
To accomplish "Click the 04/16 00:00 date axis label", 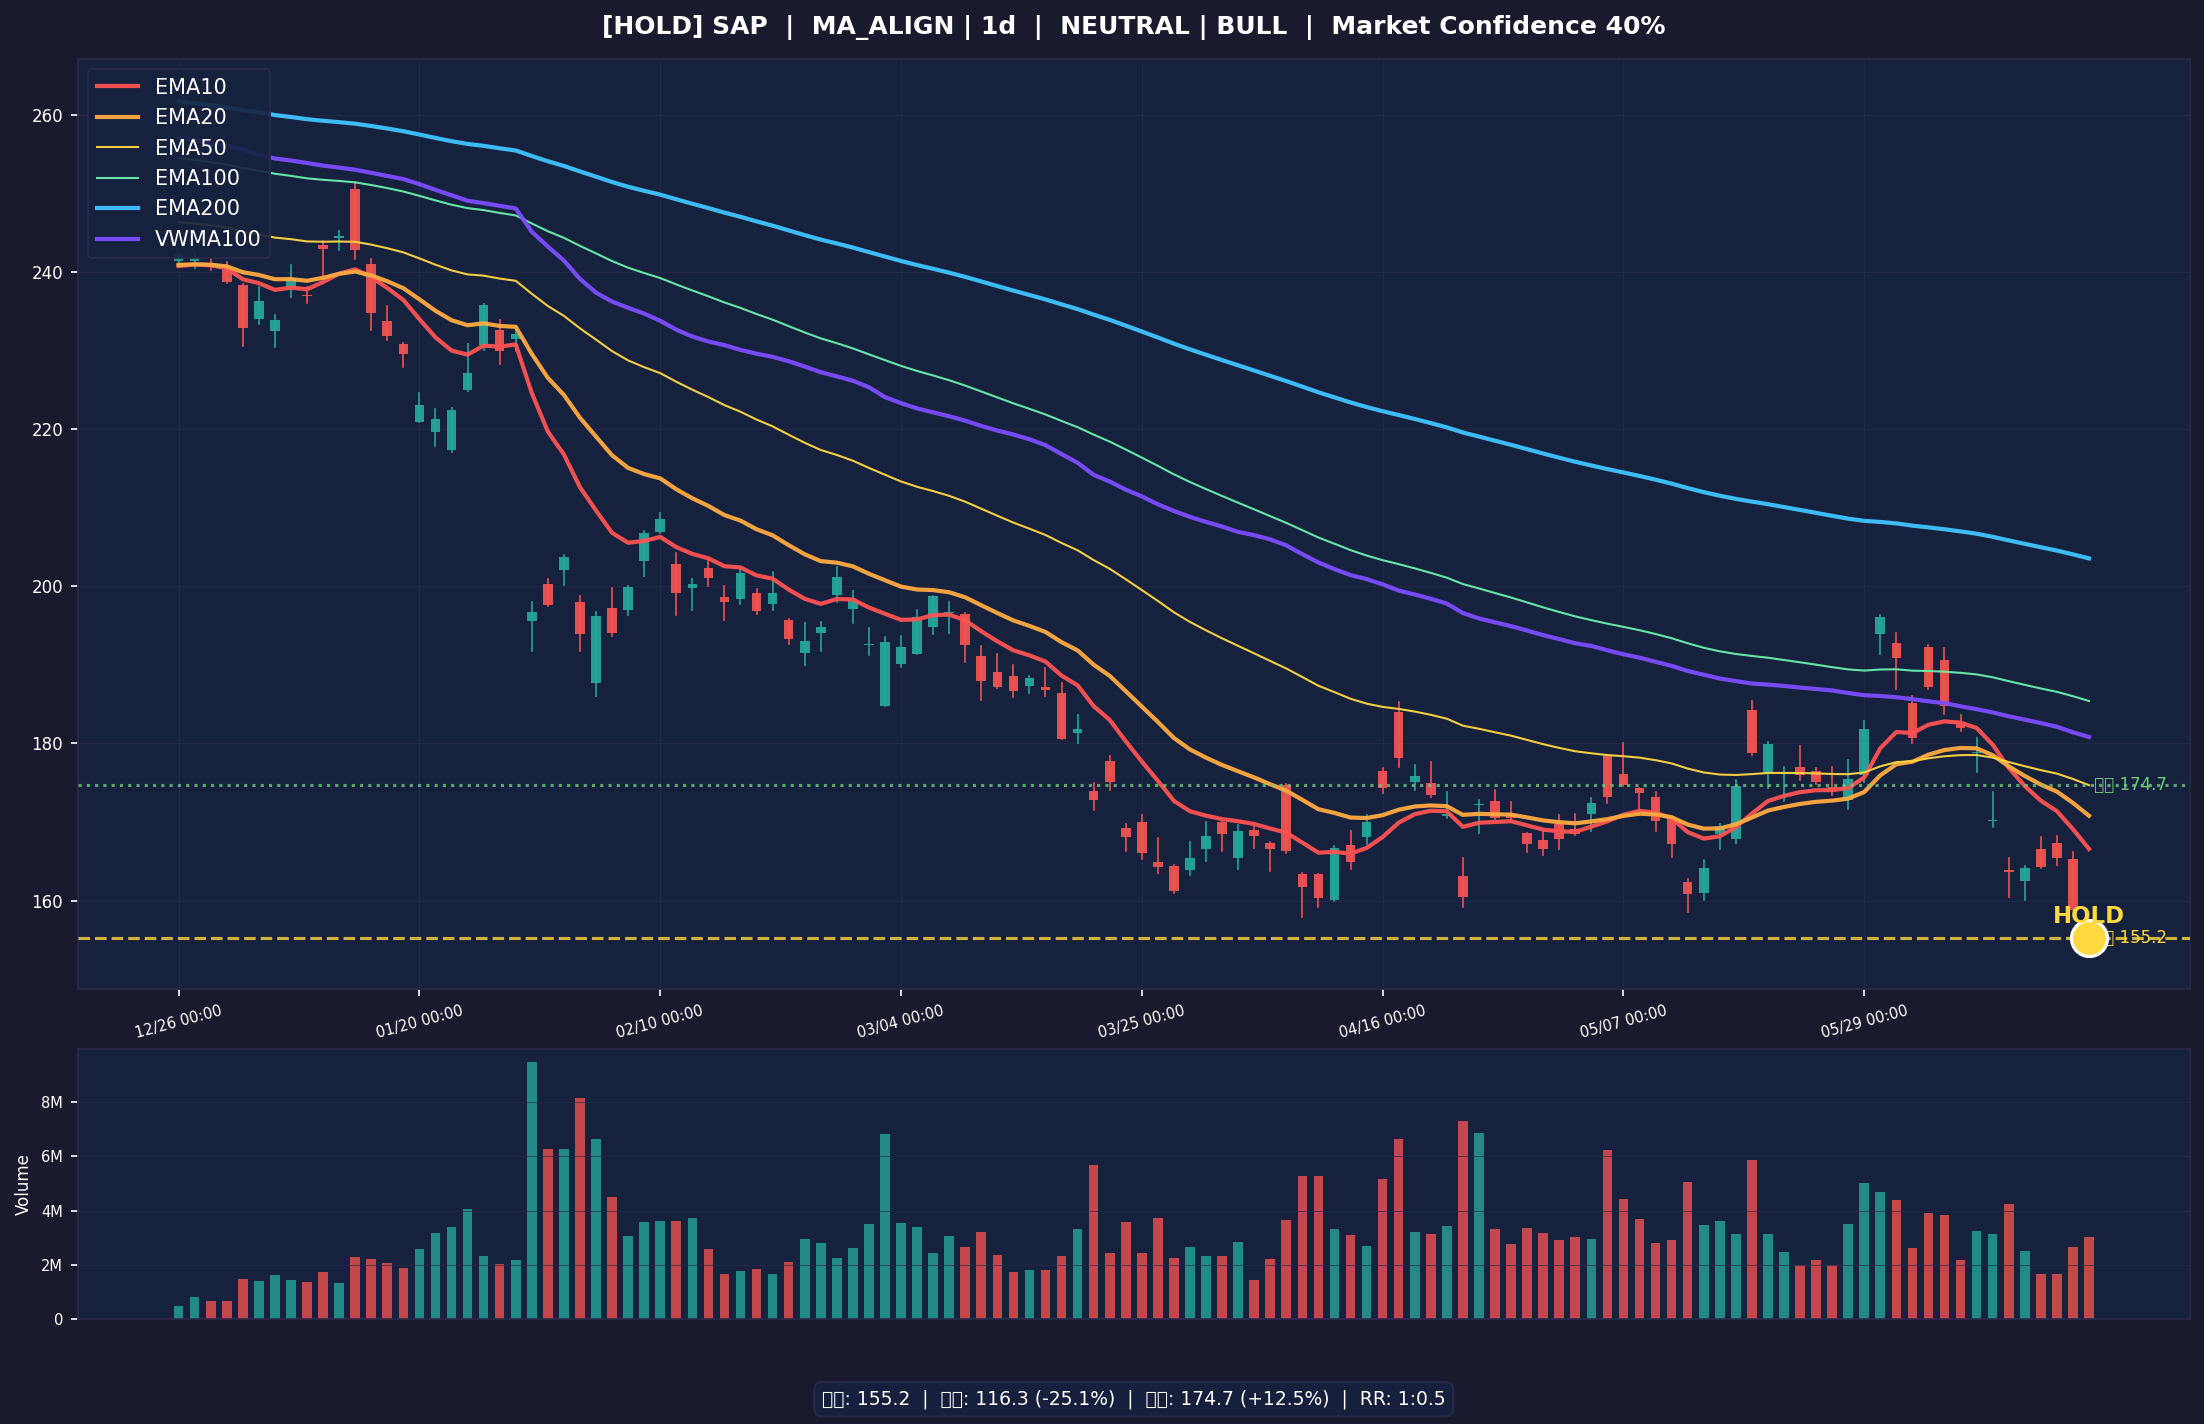I will pyautogui.click(x=1382, y=1021).
